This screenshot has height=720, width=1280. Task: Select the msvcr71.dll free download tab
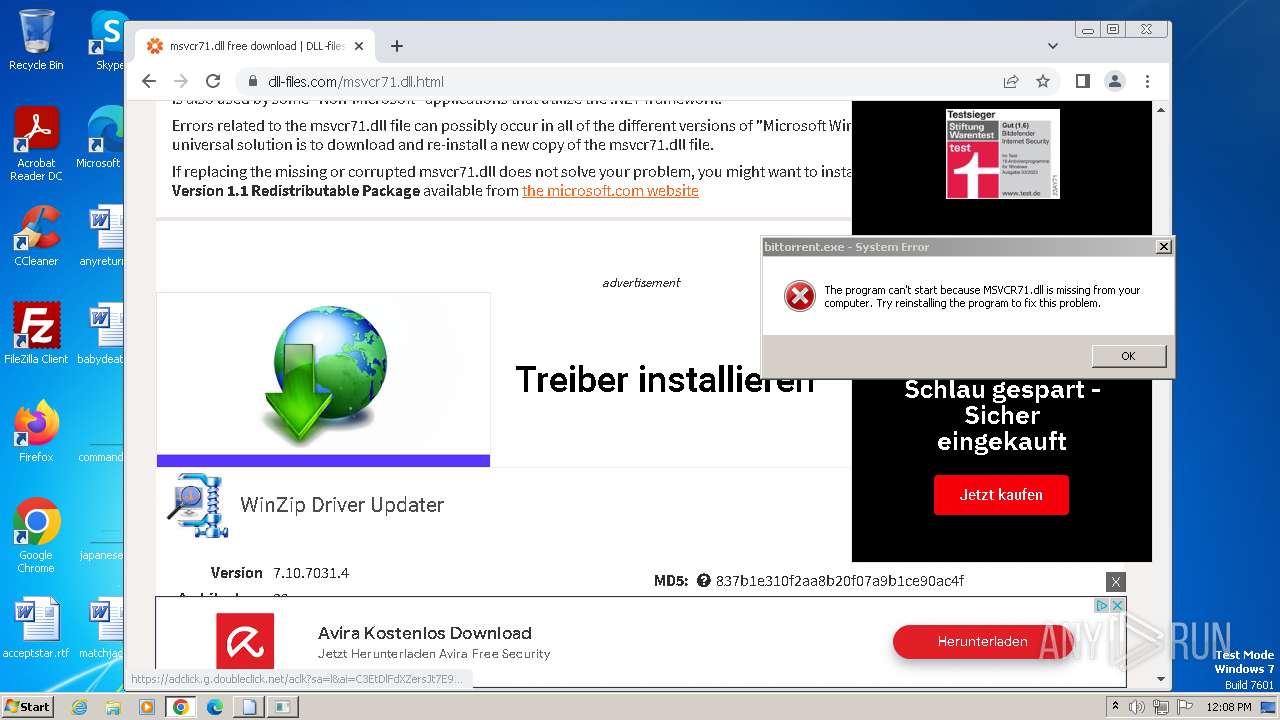[255, 46]
